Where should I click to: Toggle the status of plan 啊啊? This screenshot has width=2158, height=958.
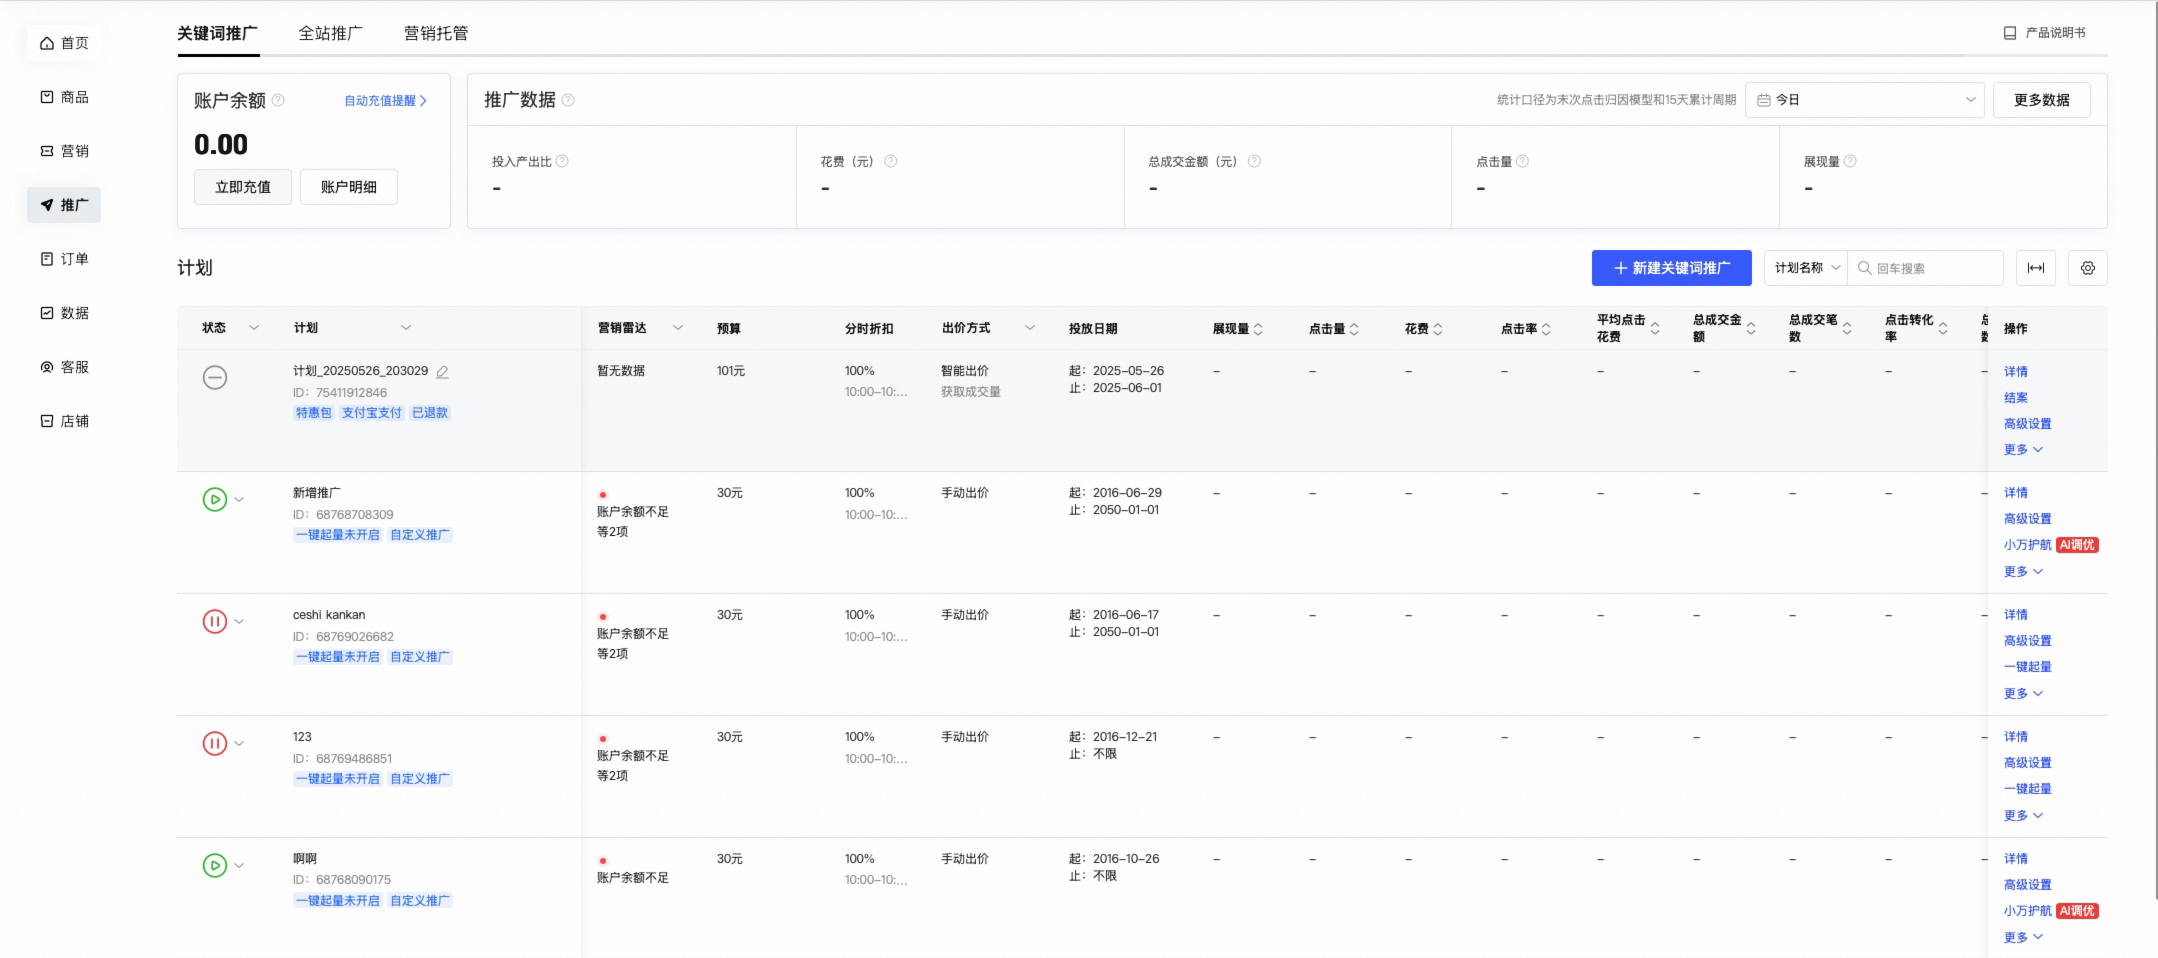click(215, 865)
